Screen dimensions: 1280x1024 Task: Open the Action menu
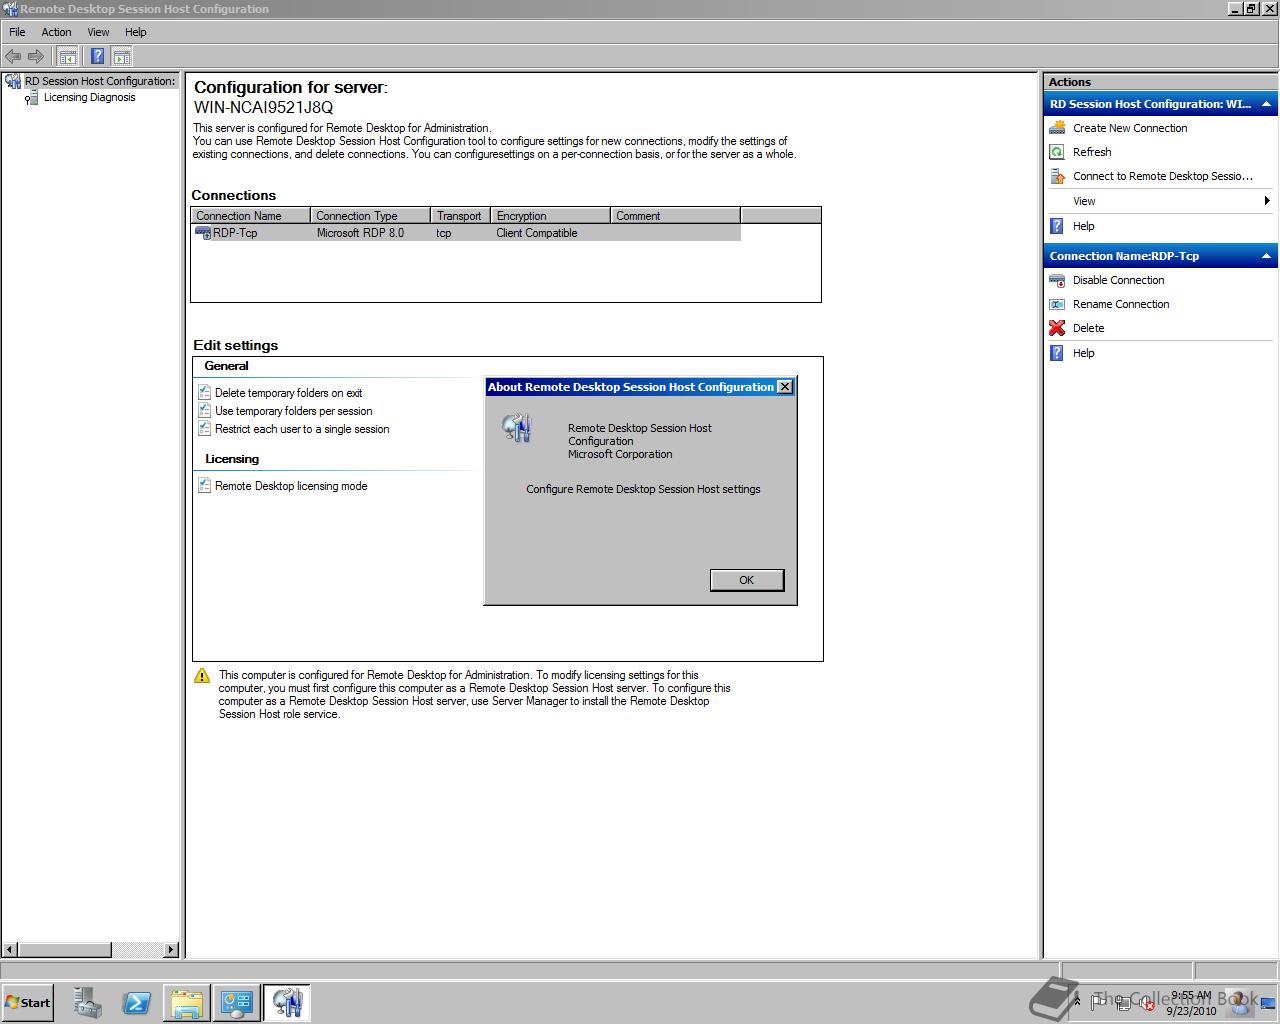[x=56, y=32]
